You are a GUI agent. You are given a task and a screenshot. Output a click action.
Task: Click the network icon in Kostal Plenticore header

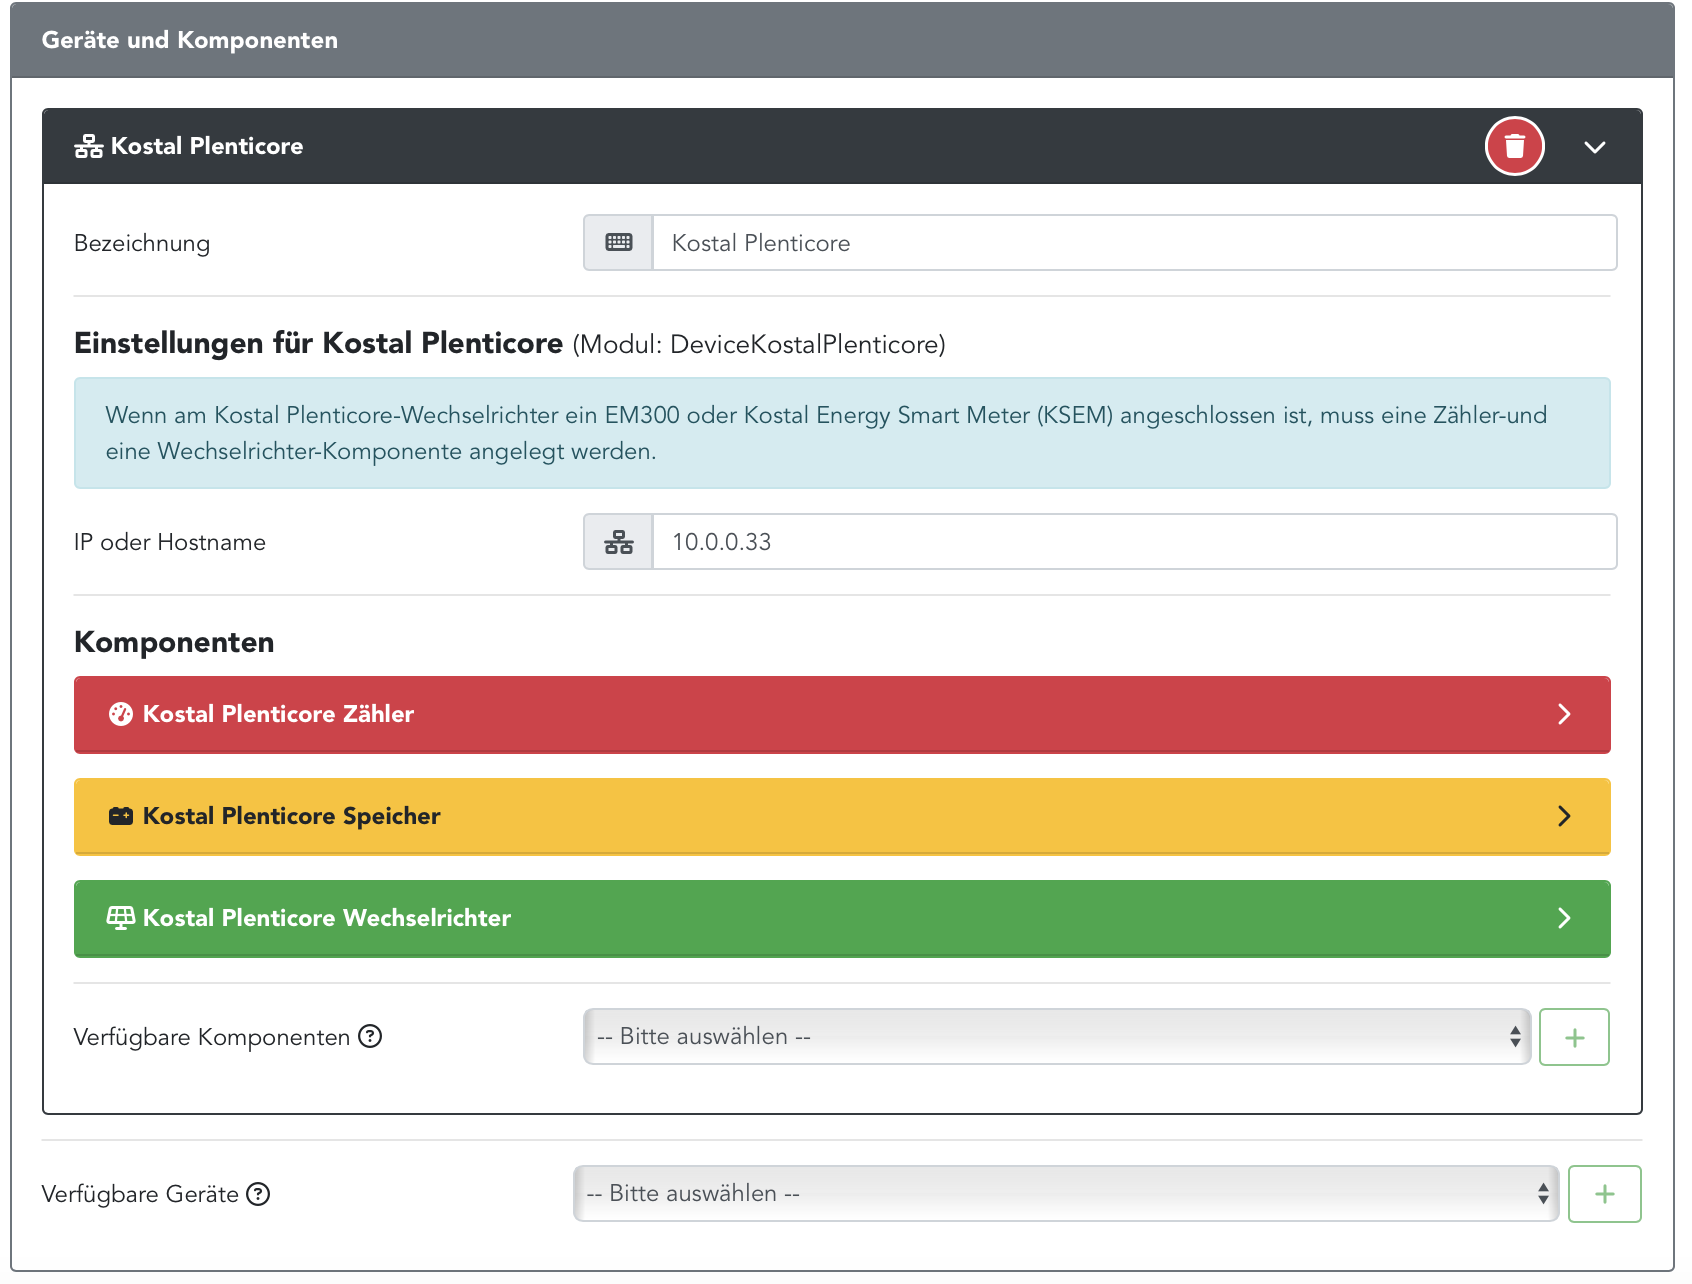88,147
